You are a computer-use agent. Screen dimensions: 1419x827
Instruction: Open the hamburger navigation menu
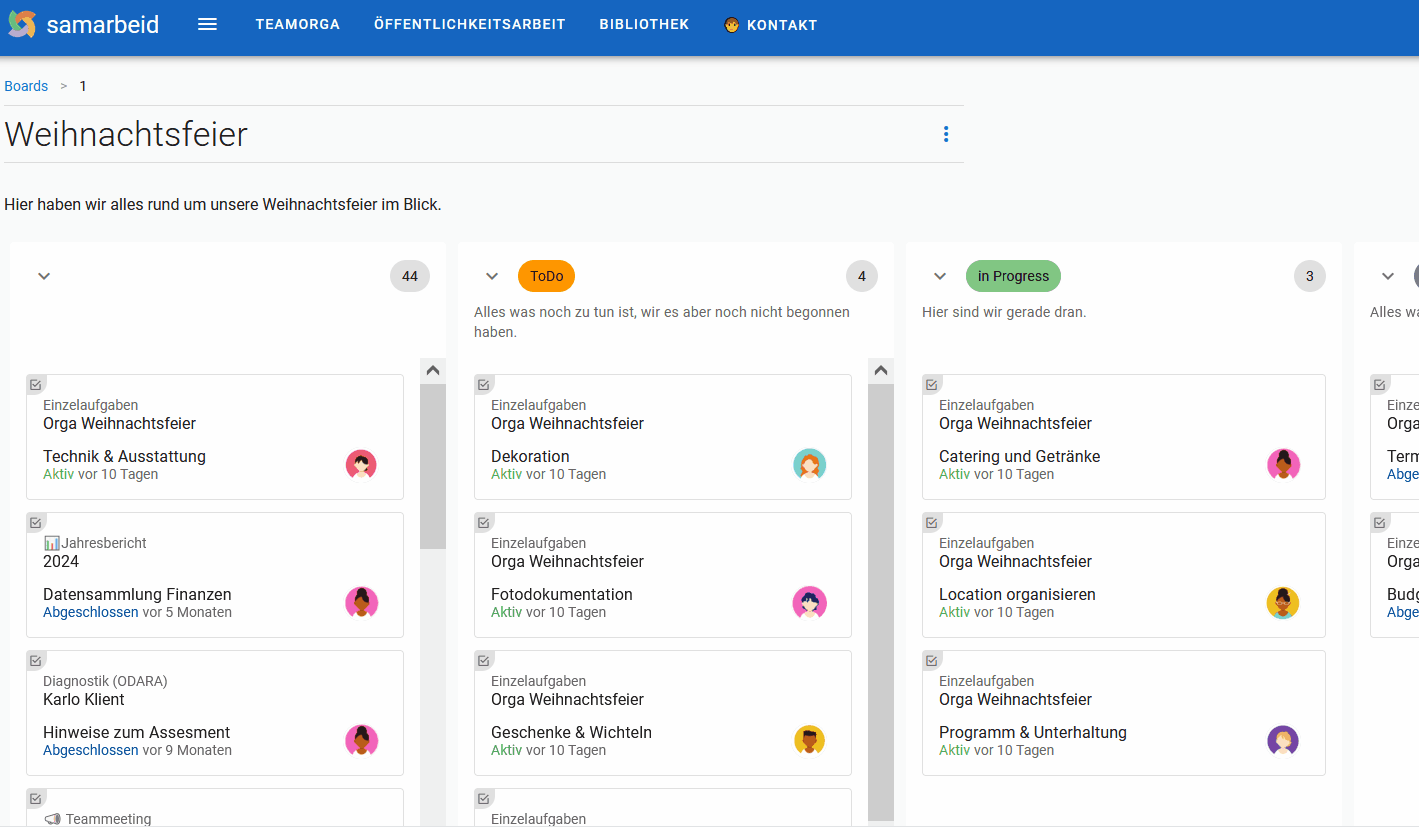207,25
